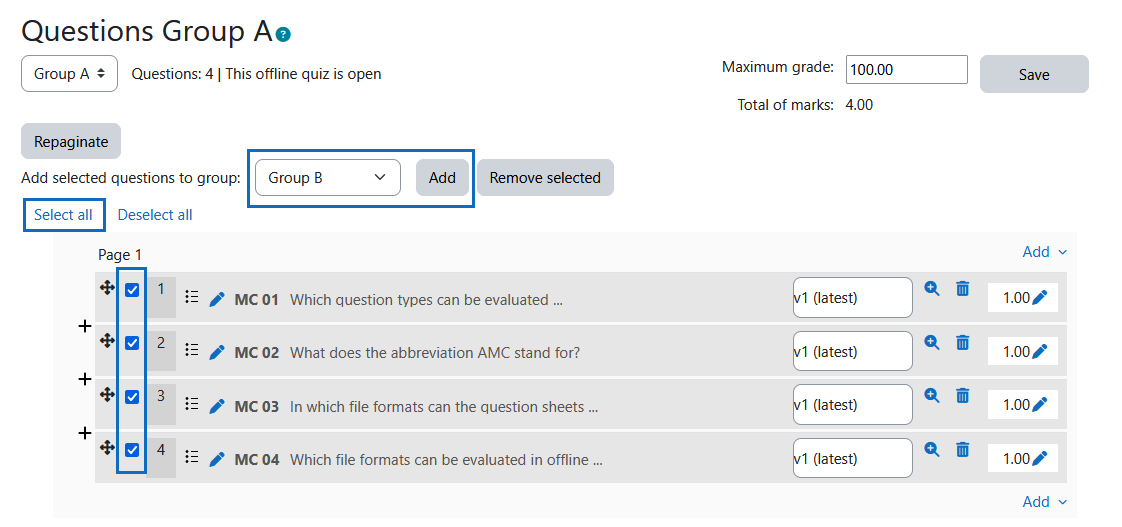The height and width of the screenshot is (527, 1122).
Task: Click the multiple choice type icon for MC 04
Action: pos(191,456)
